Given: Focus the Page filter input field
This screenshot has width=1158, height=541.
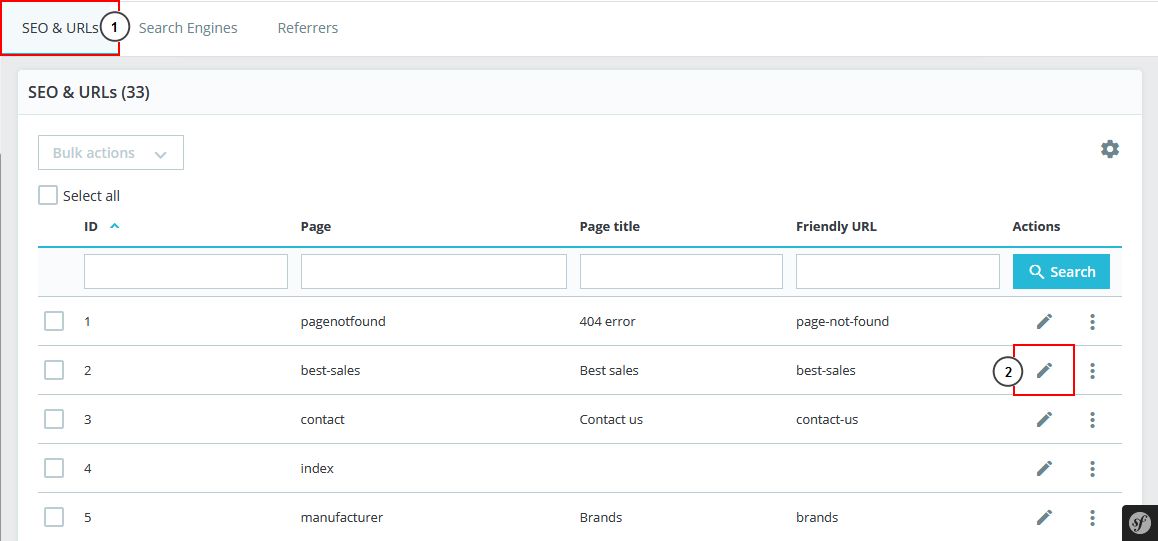Looking at the screenshot, I should point(433,271).
